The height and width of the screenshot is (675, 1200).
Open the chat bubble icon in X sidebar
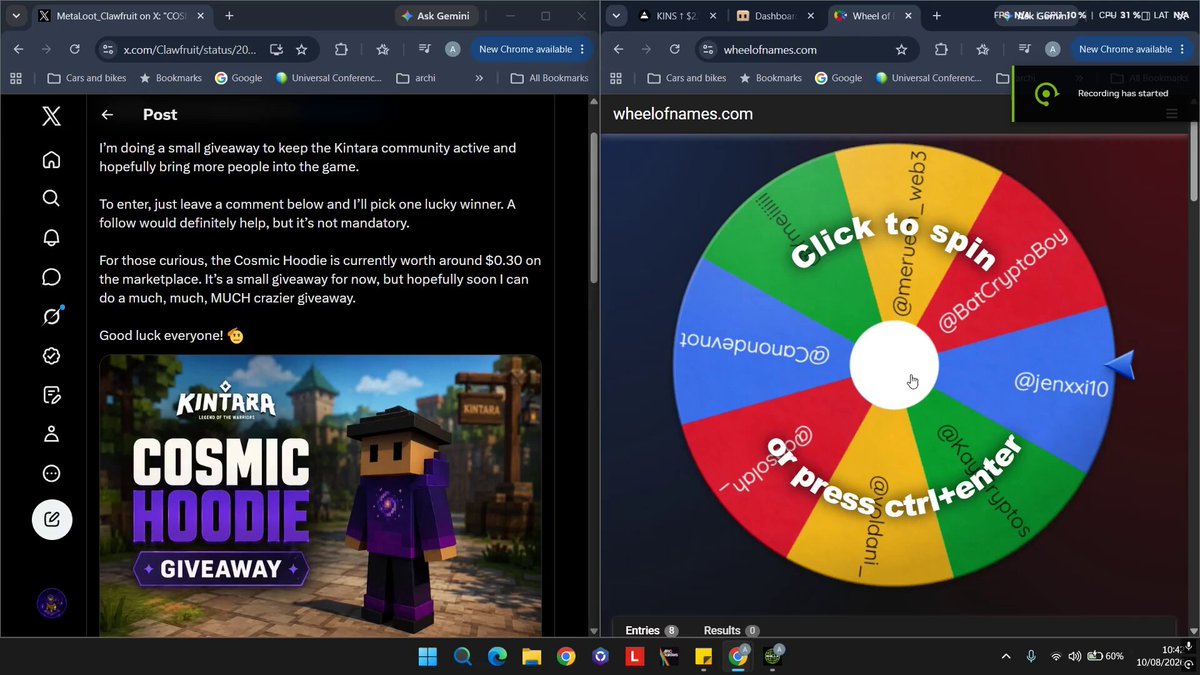pyautogui.click(x=51, y=277)
